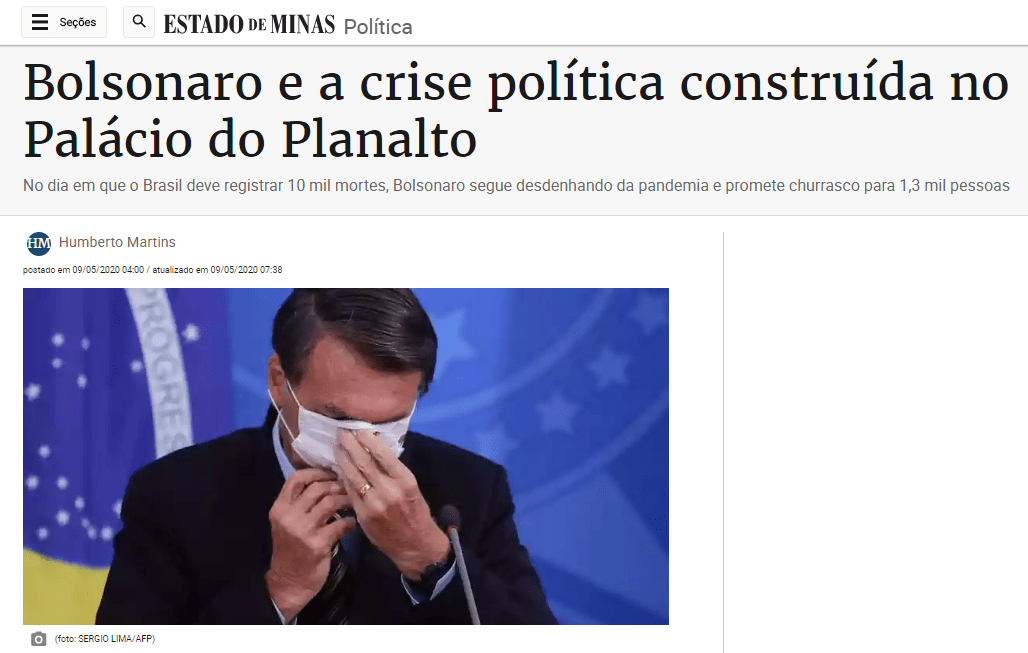Viewport: 1028px width, 653px height.
Task: Click the blank right sidebar area
Action: [876, 442]
